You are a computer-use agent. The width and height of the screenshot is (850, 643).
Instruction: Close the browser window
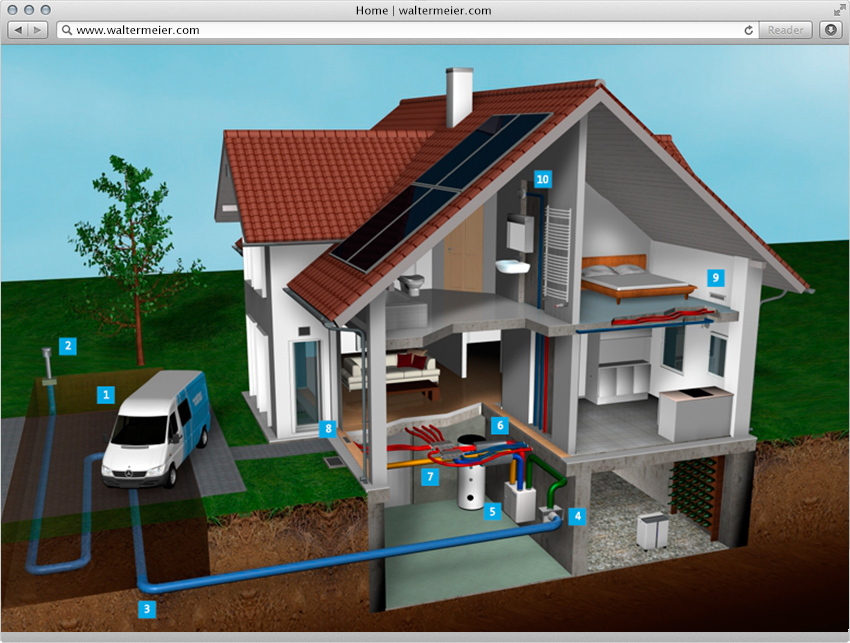click(x=12, y=10)
